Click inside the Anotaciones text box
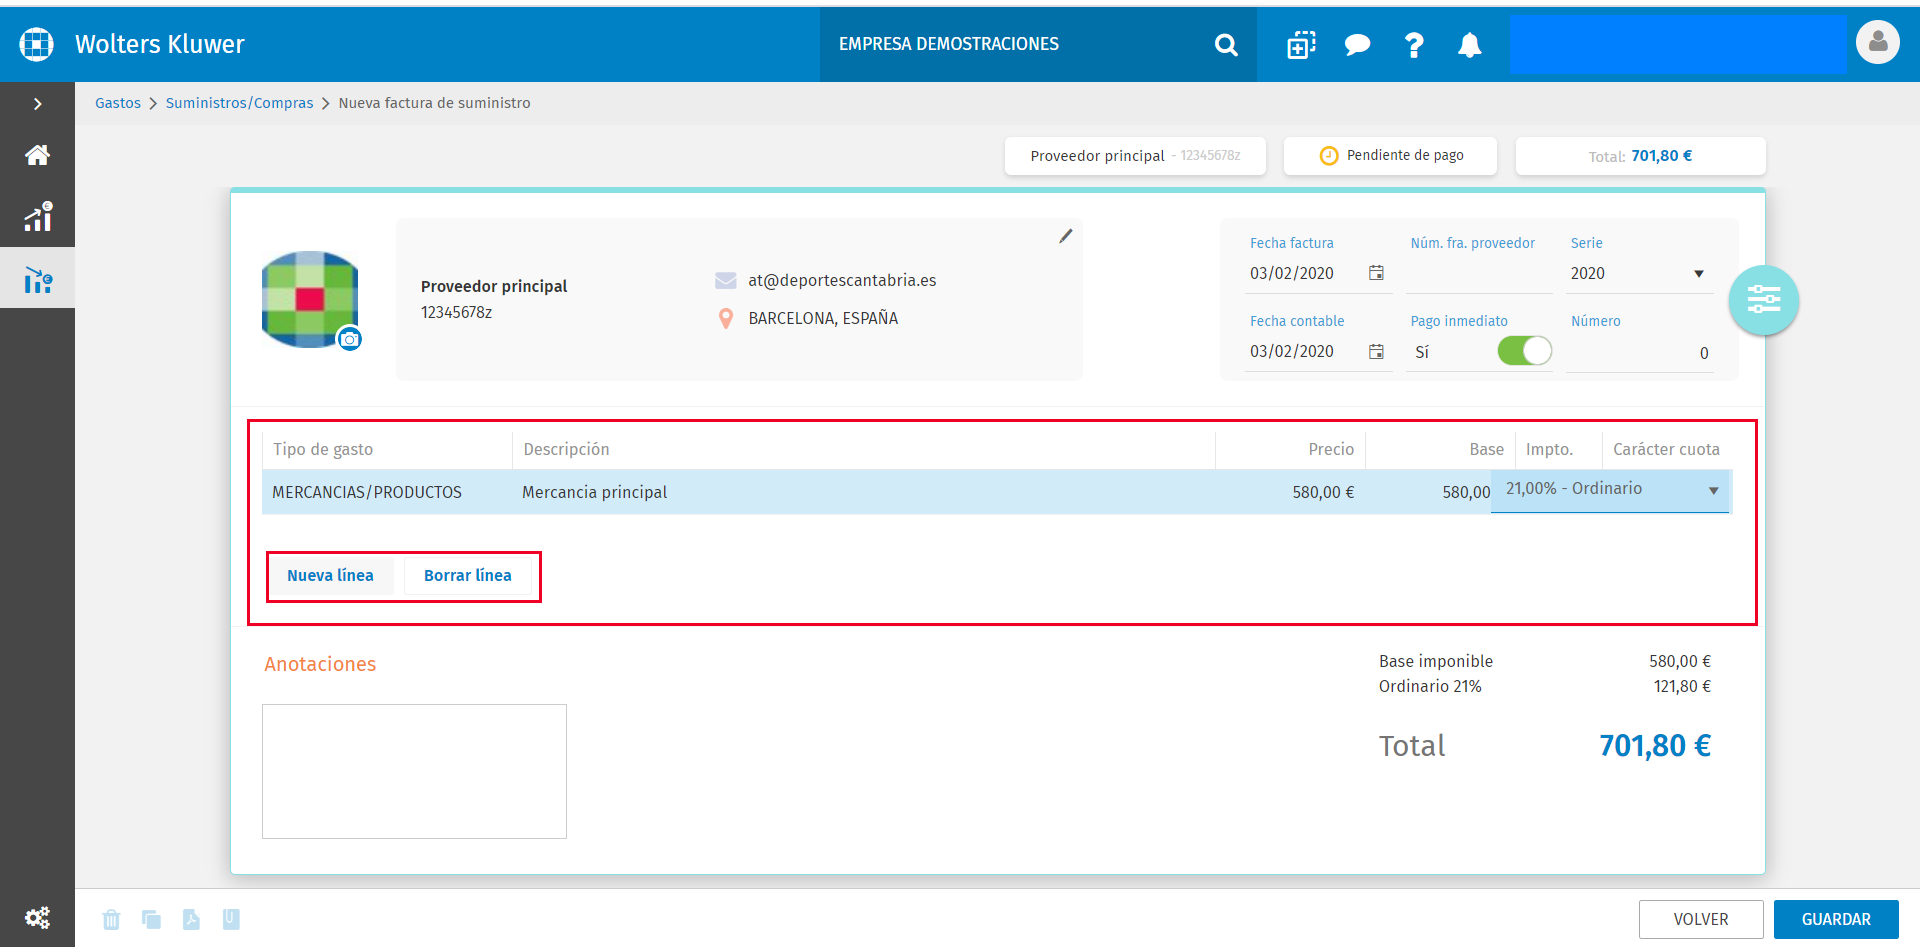Viewport: 1920px width, 947px height. pyautogui.click(x=414, y=771)
